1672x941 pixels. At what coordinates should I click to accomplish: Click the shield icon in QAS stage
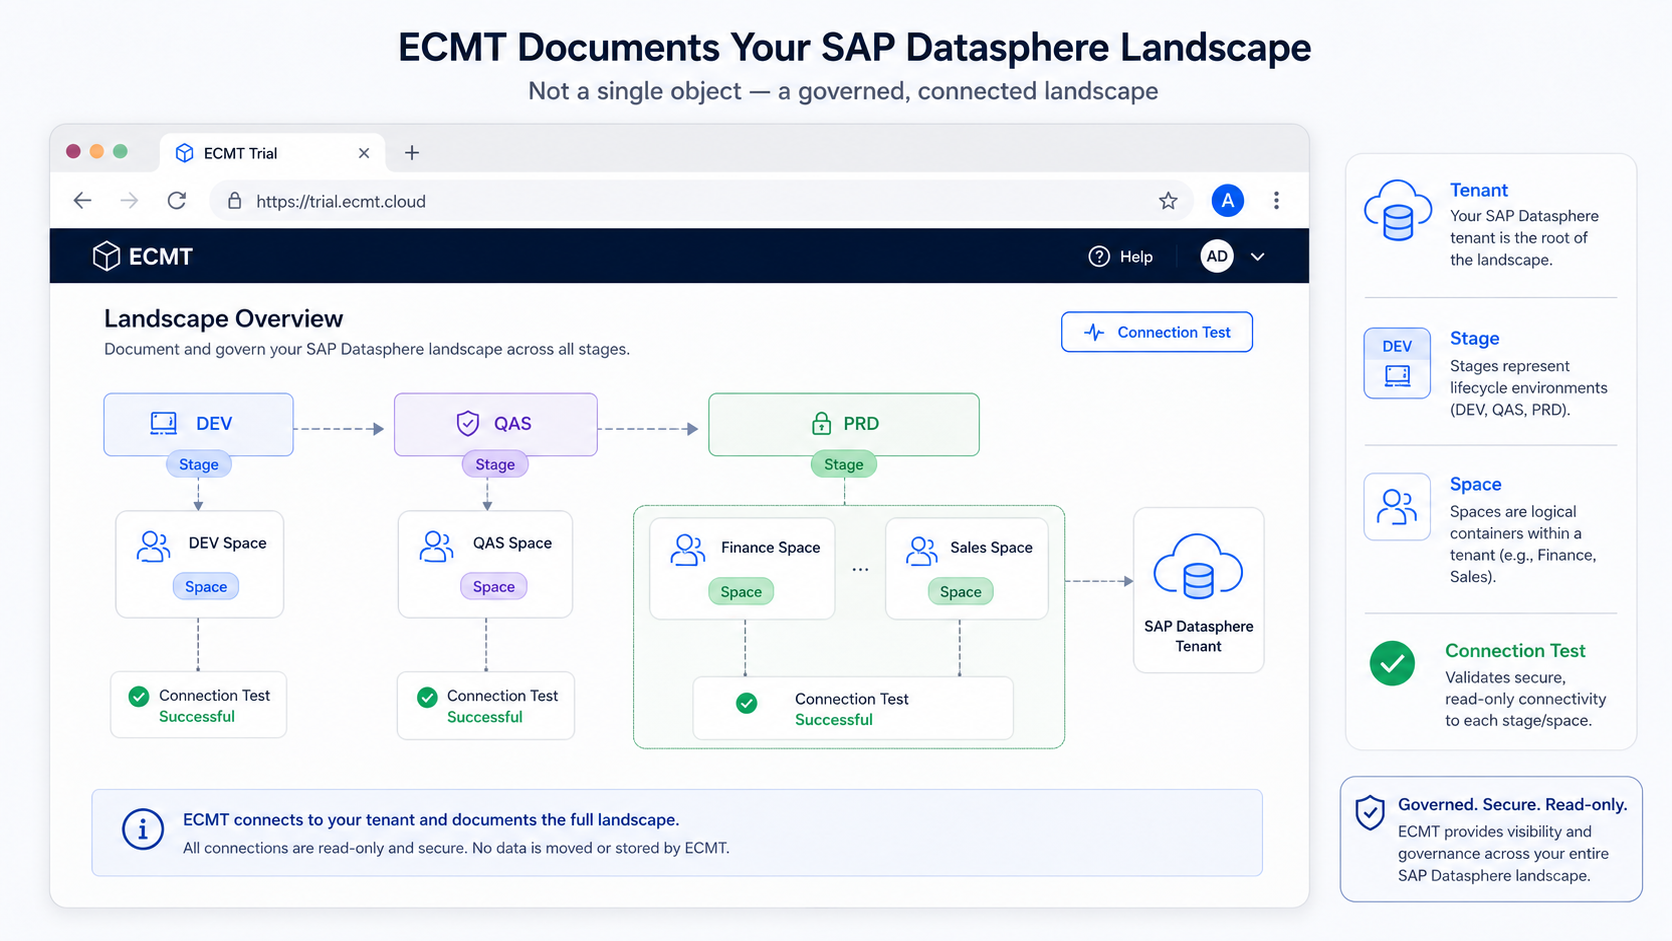coord(468,423)
